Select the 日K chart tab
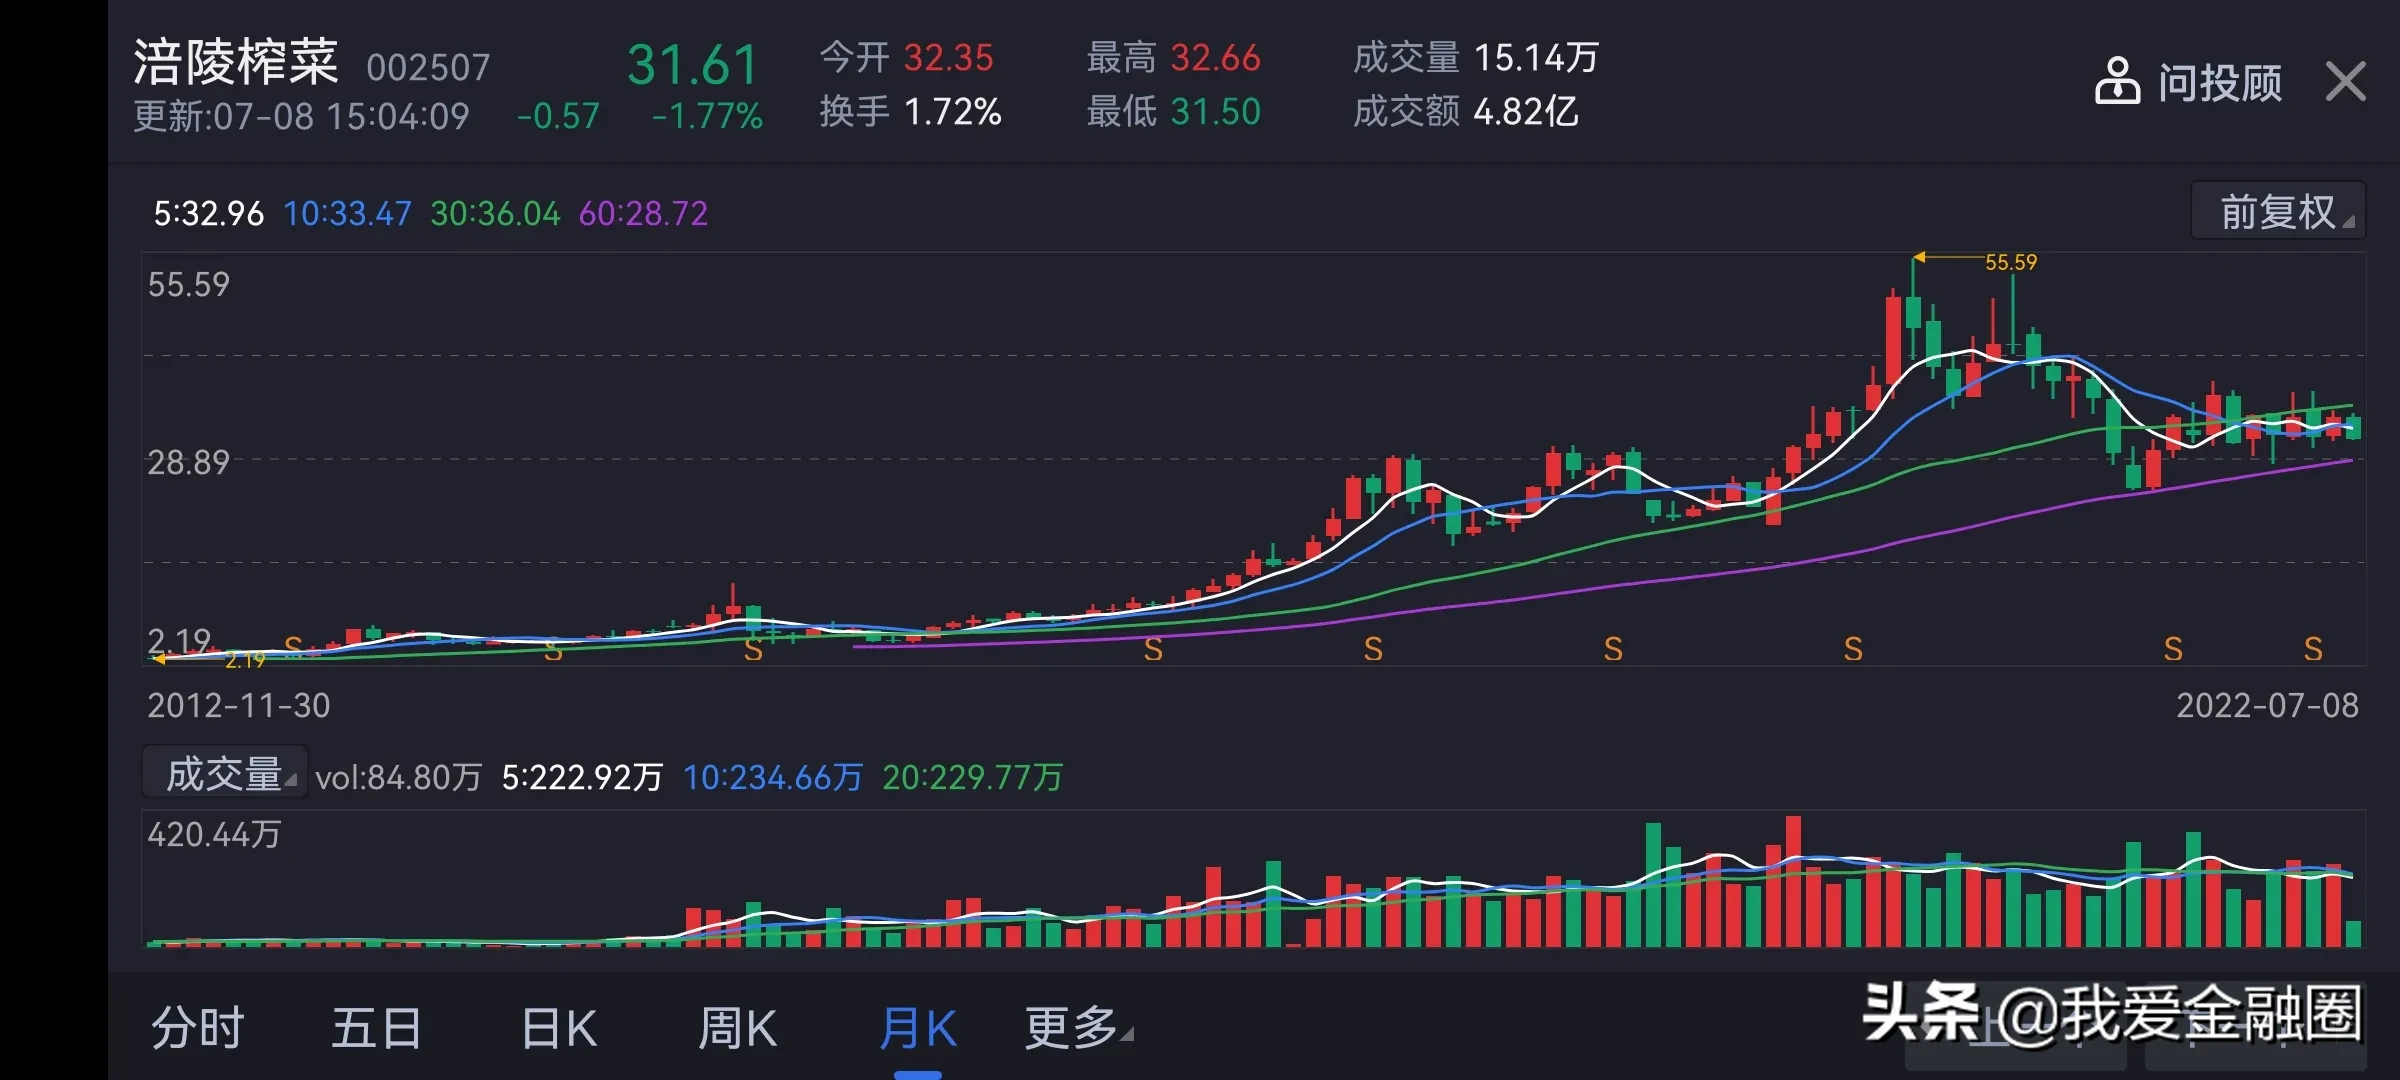This screenshot has width=2400, height=1080. pyautogui.click(x=558, y=1027)
